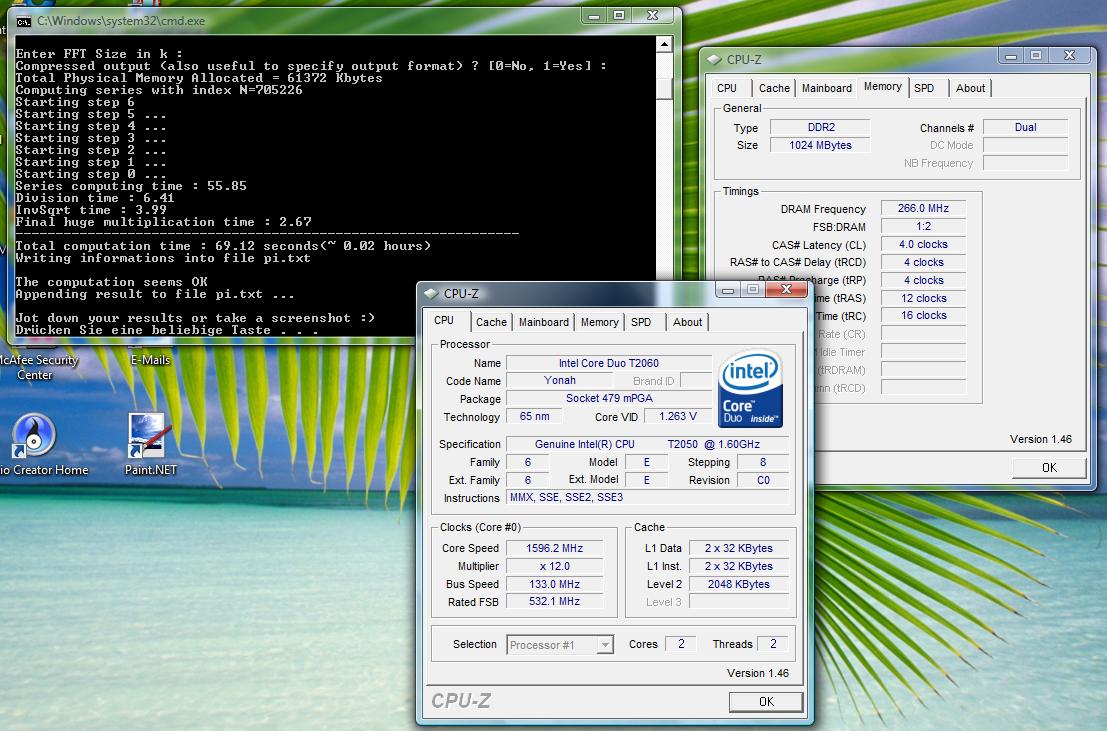Click OK in the front CPU-Z window
1107x731 pixels.
pos(766,701)
